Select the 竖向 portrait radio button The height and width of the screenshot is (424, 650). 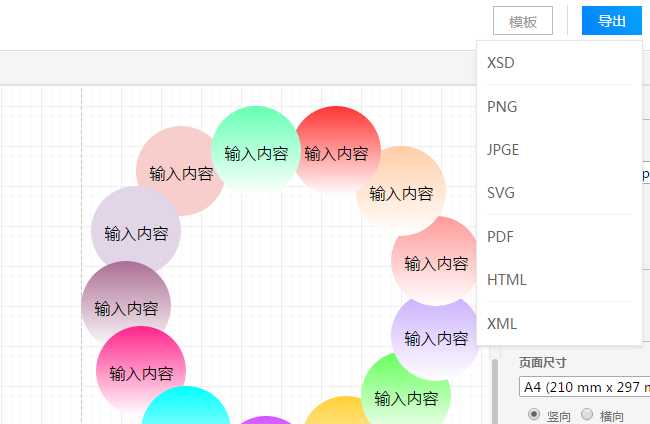point(534,414)
